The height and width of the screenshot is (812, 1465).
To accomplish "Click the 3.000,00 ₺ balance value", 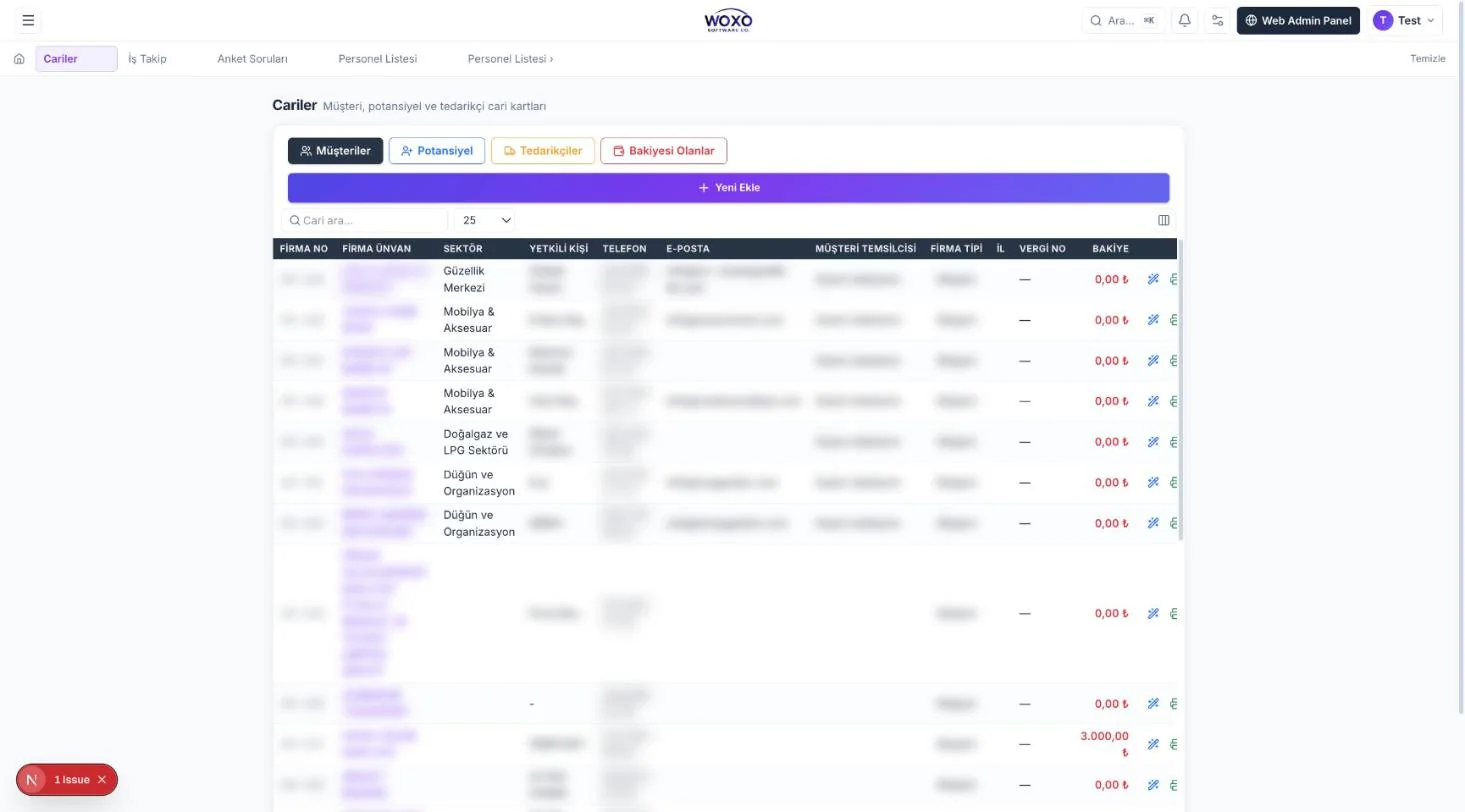I will click(x=1105, y=744).
